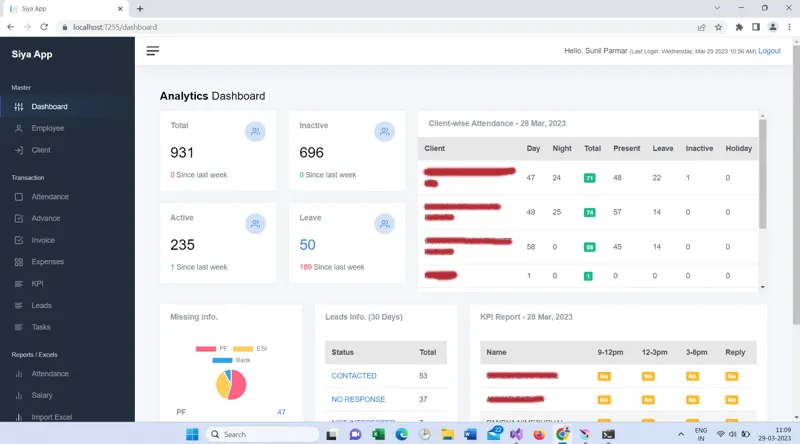The height and width of the screenshot is (444, 800).
Task: Share this page icon in address bar
Action: [702, 27]
